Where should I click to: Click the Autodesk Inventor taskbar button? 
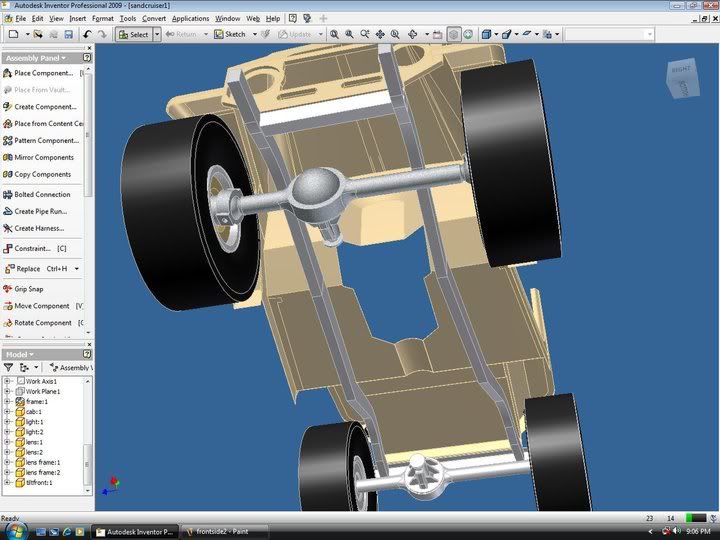pyautogui.click(x=134, y=532)
